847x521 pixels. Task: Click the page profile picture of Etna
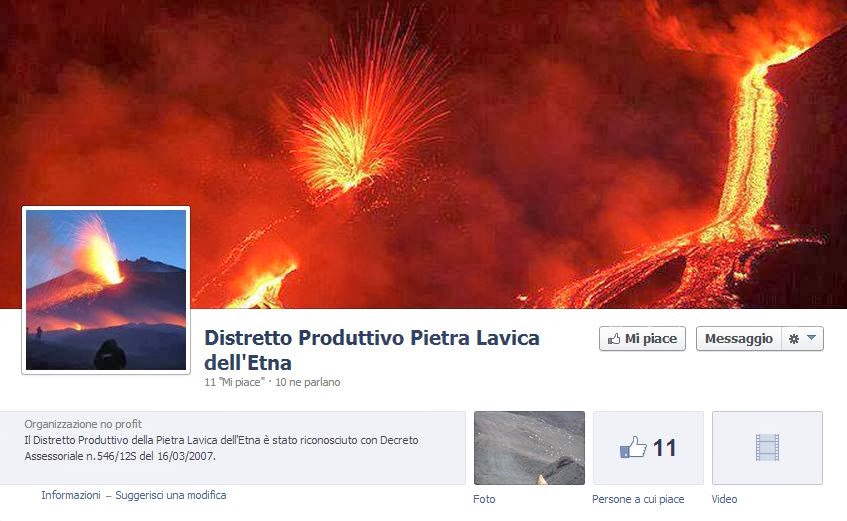pos(106,290)
